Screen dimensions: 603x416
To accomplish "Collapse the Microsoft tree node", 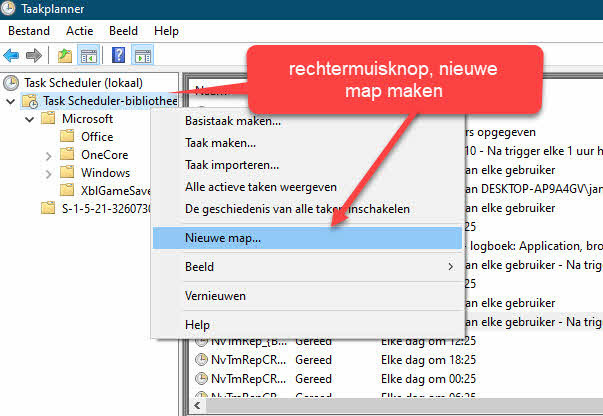I will pyautogui.click(x=30, y=119).
